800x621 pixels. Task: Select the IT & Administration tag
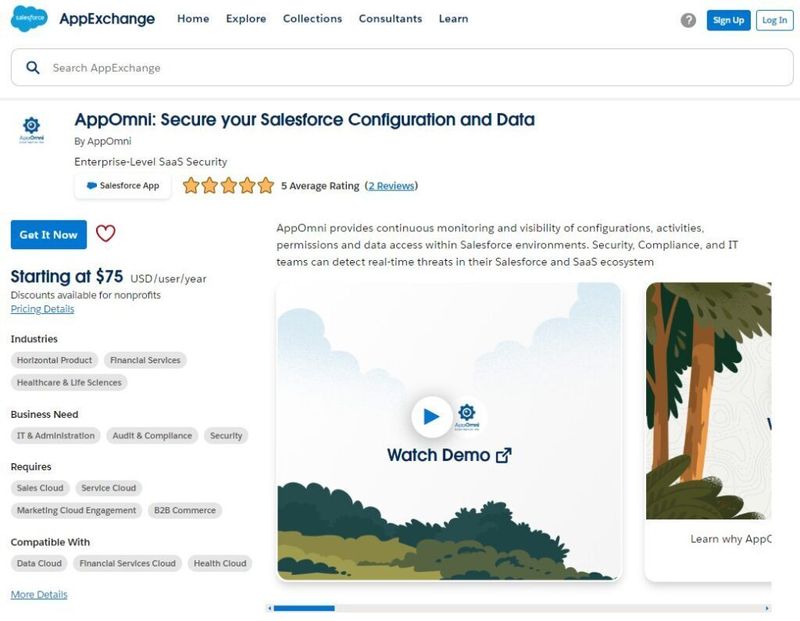pyautogui.click(x=56, y=436)
